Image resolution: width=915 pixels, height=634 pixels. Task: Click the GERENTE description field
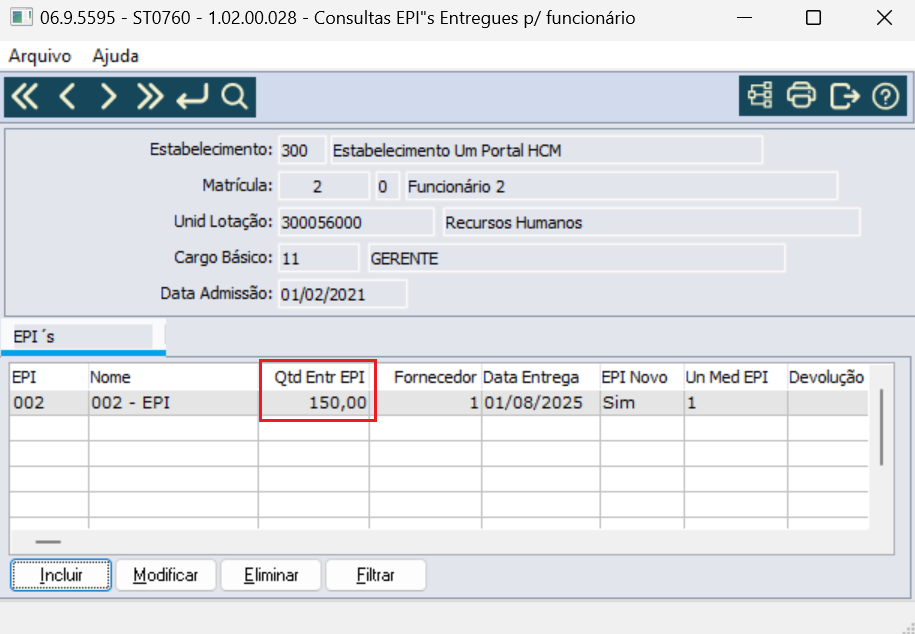pyautogui.click(x=577, y=258)
